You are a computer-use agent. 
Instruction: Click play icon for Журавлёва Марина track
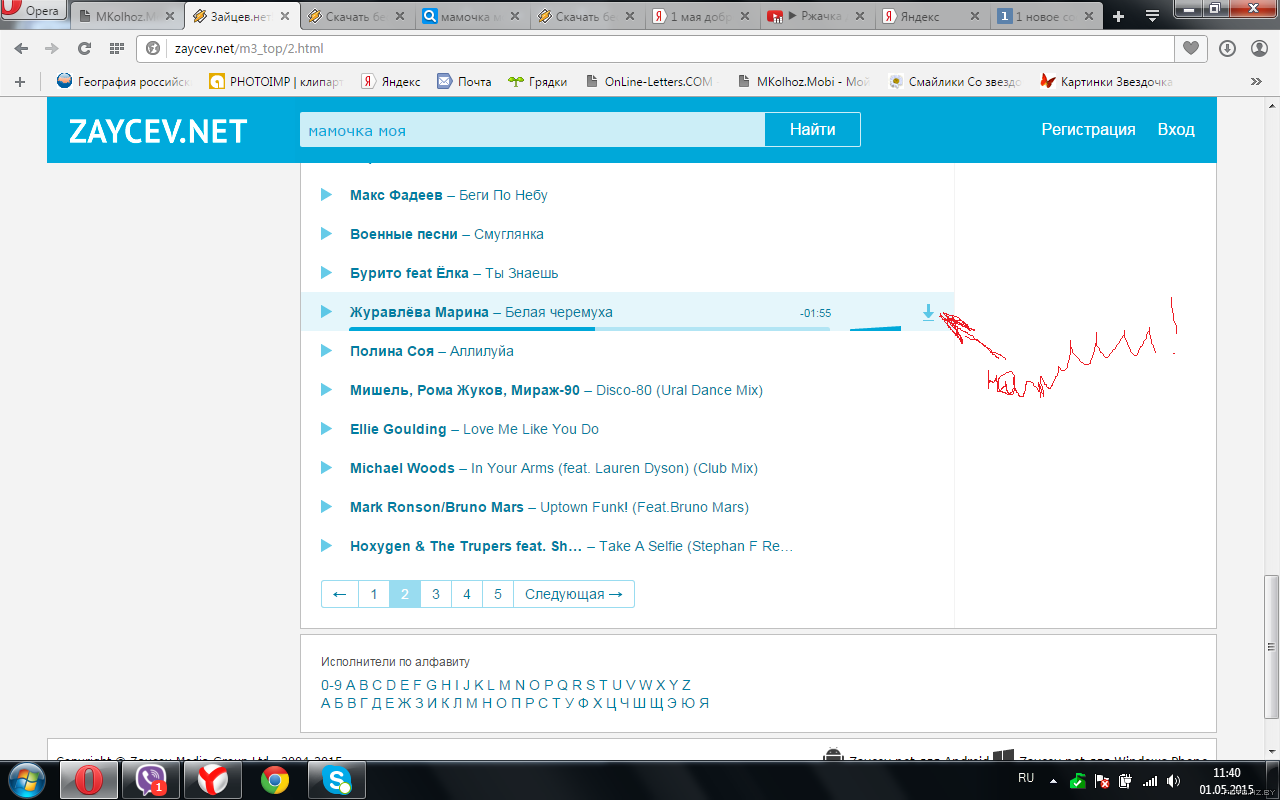coord(326,312)
